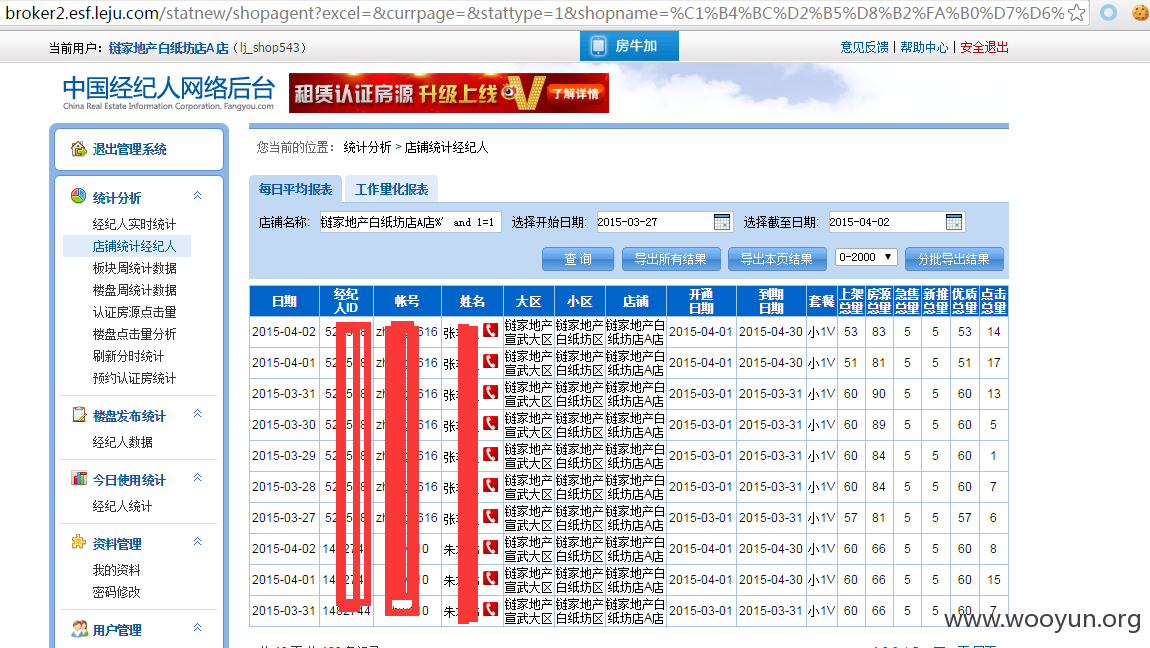This screenshot has height=648, width=1150.
Task: Click phone icon in 2015-04-02 张 row
Action: [491, 331]
